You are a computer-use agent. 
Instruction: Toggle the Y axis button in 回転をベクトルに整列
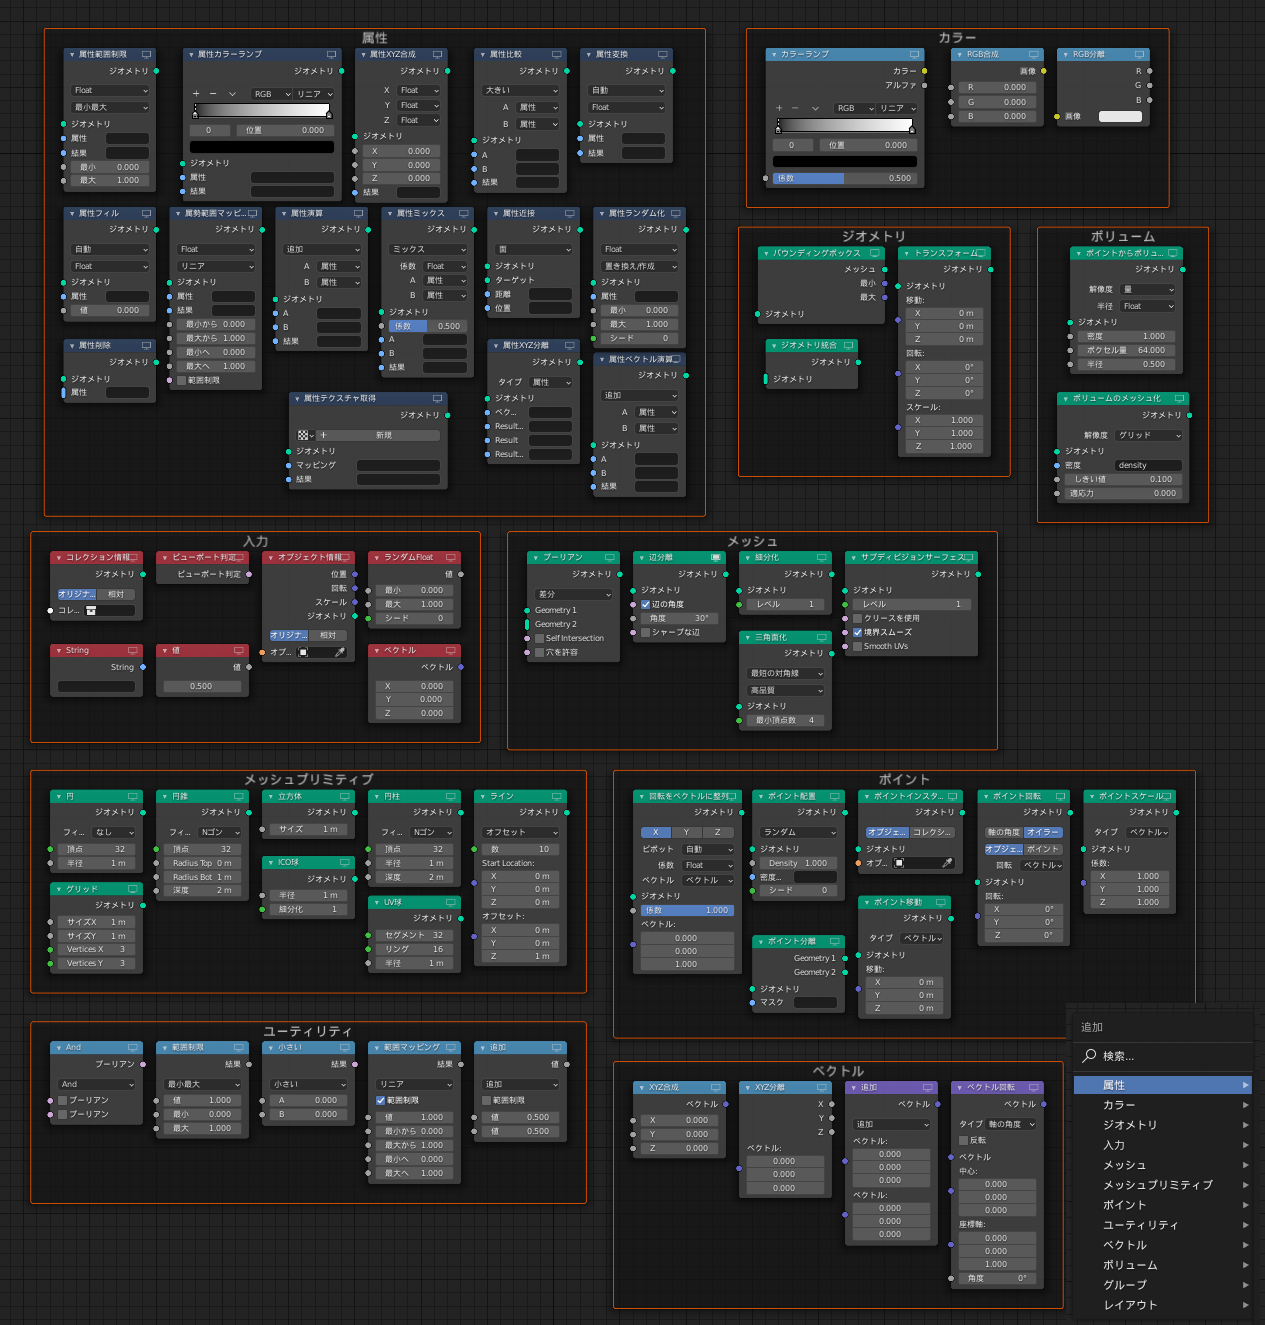(686, 832)
